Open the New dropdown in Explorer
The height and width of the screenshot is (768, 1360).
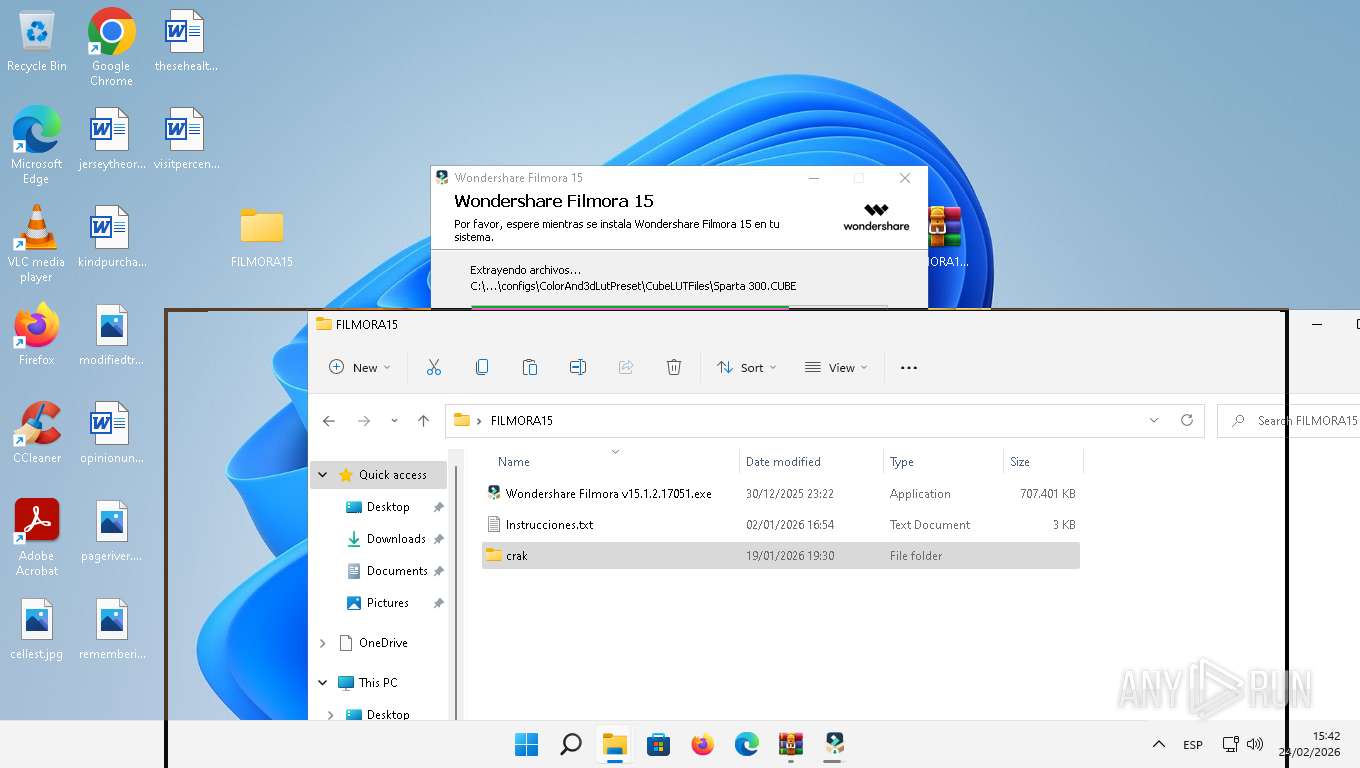(x=360, y=367)
